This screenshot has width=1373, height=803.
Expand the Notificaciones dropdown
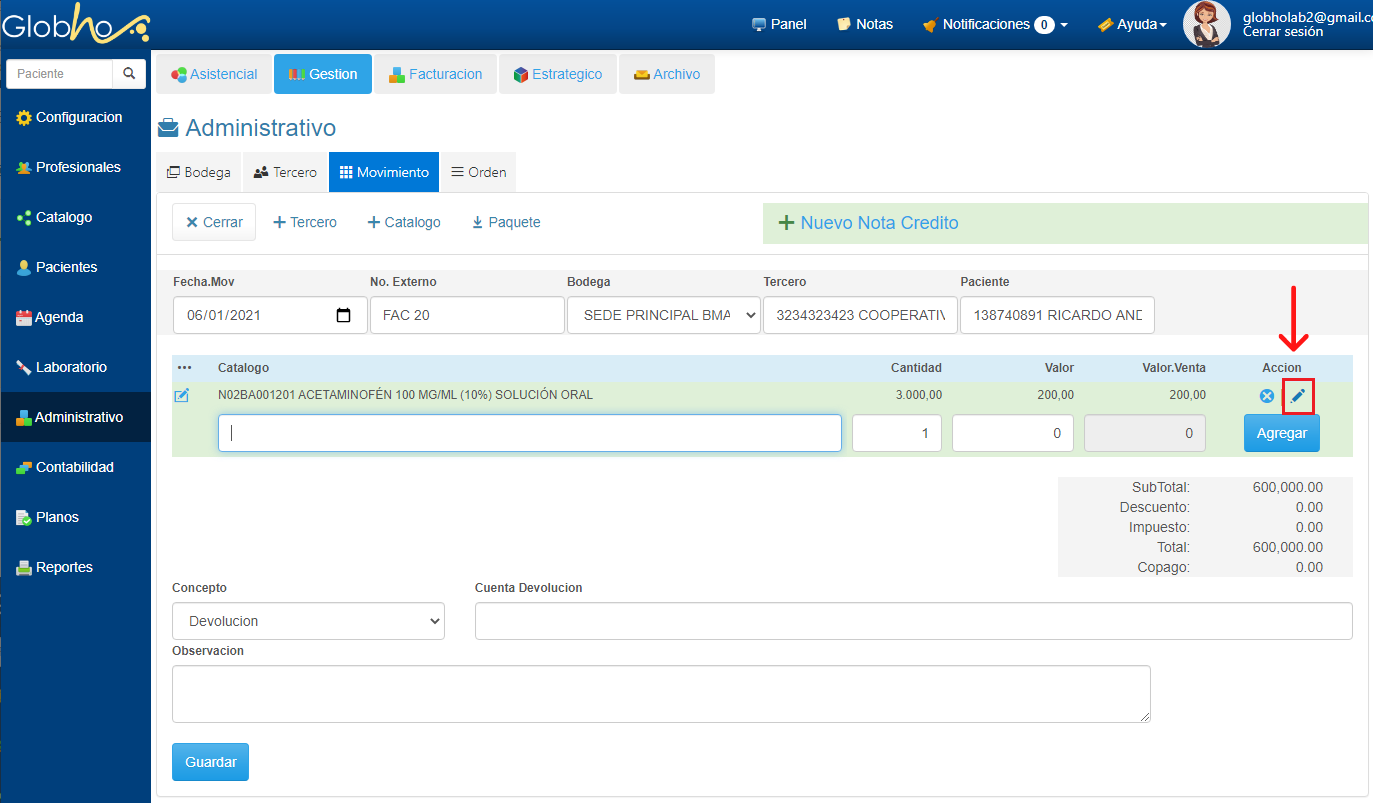[x=994, y=24]
